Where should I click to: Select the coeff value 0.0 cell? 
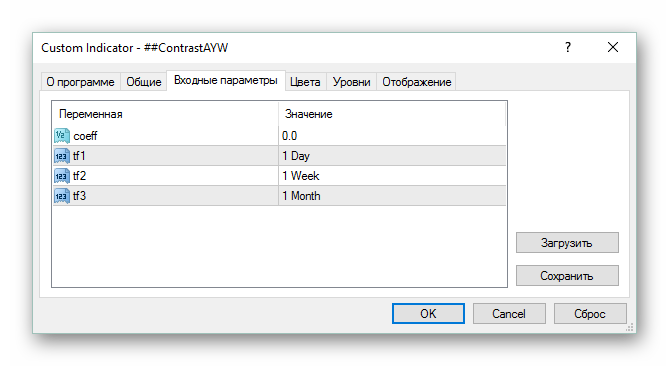click(392, 136)
